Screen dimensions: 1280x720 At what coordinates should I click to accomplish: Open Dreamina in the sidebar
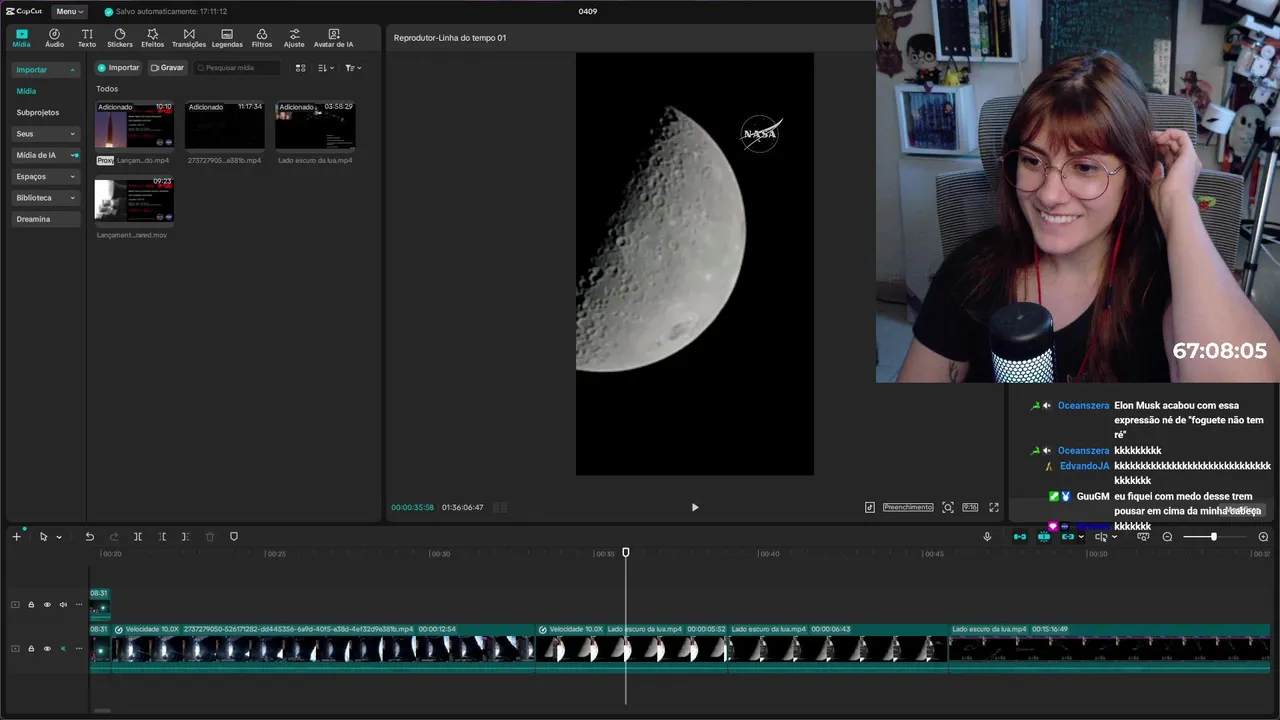pos(45,219)
